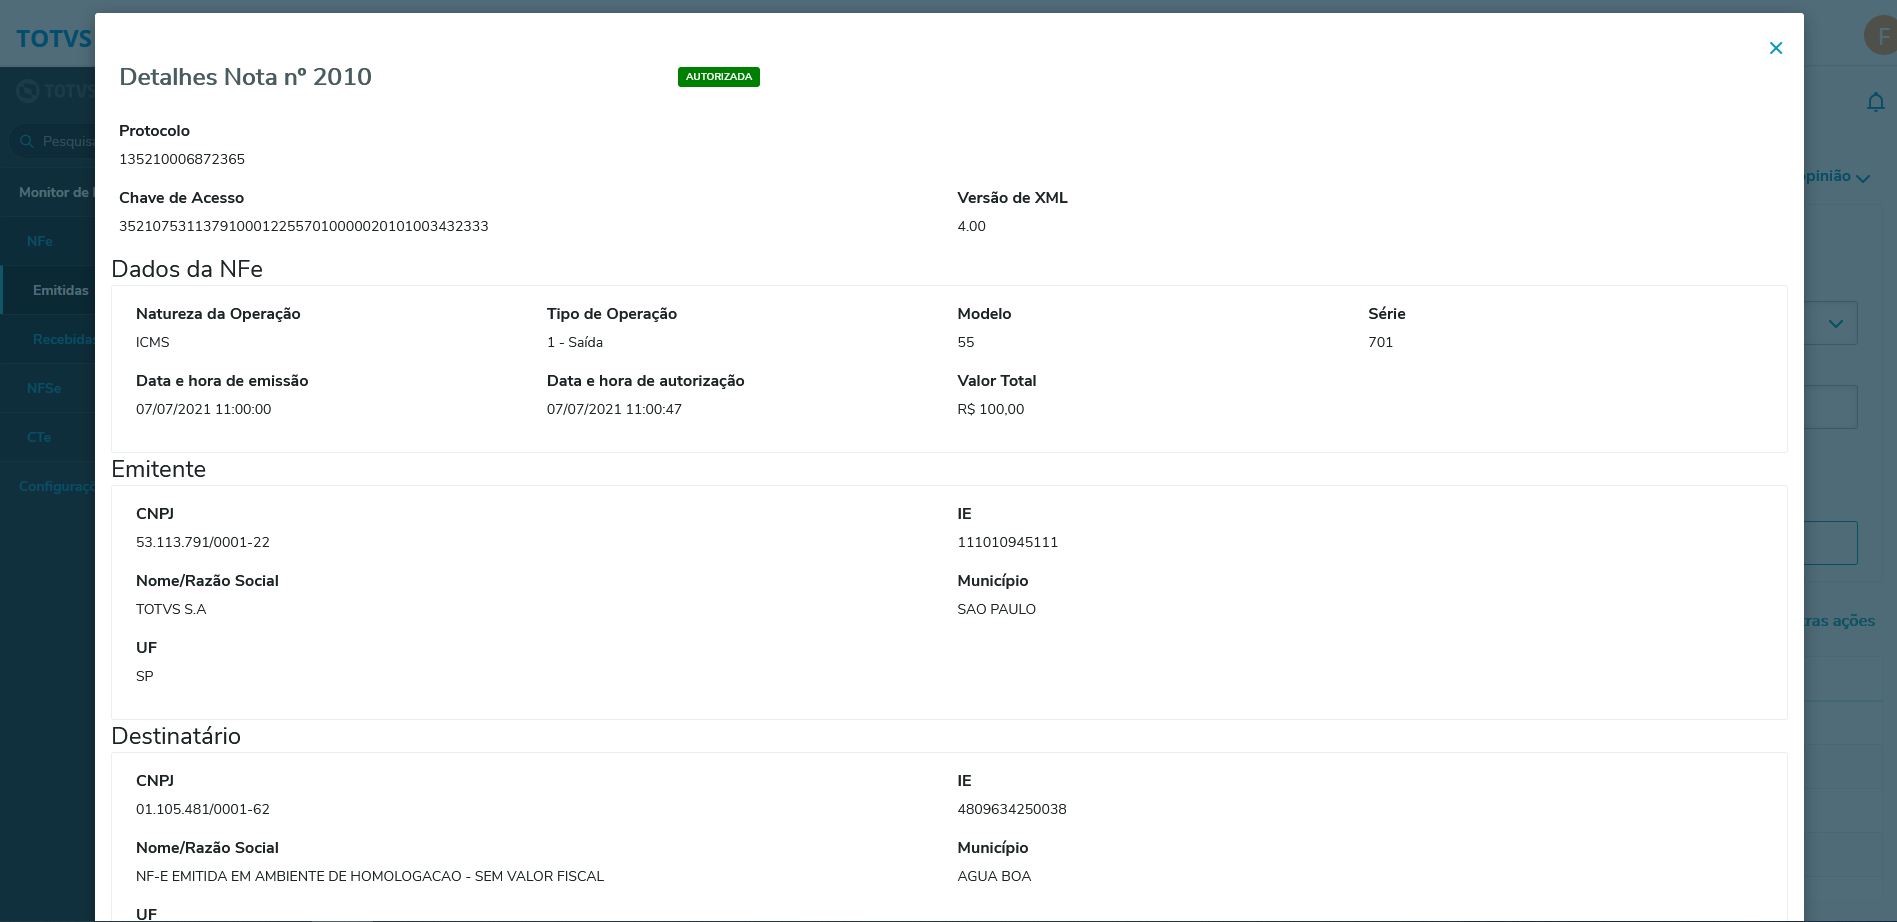
Task: Click the Outras ações link
Action: coord(1840,620)
